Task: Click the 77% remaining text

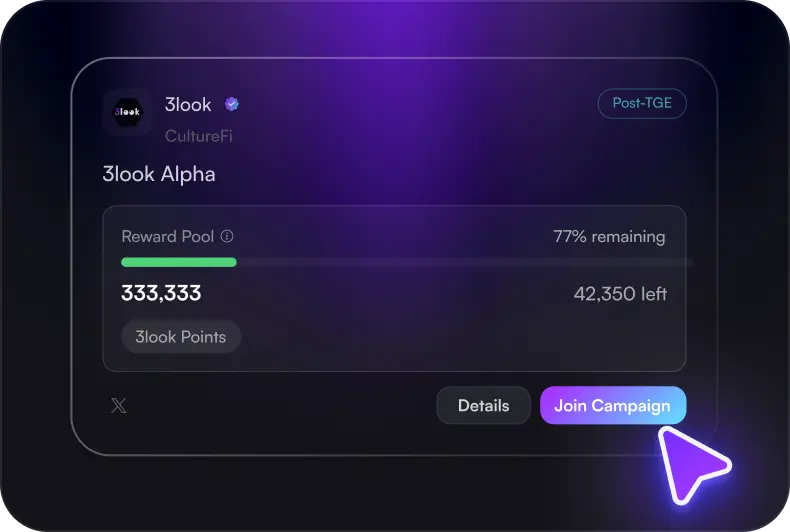Action: tap(609, 237)
